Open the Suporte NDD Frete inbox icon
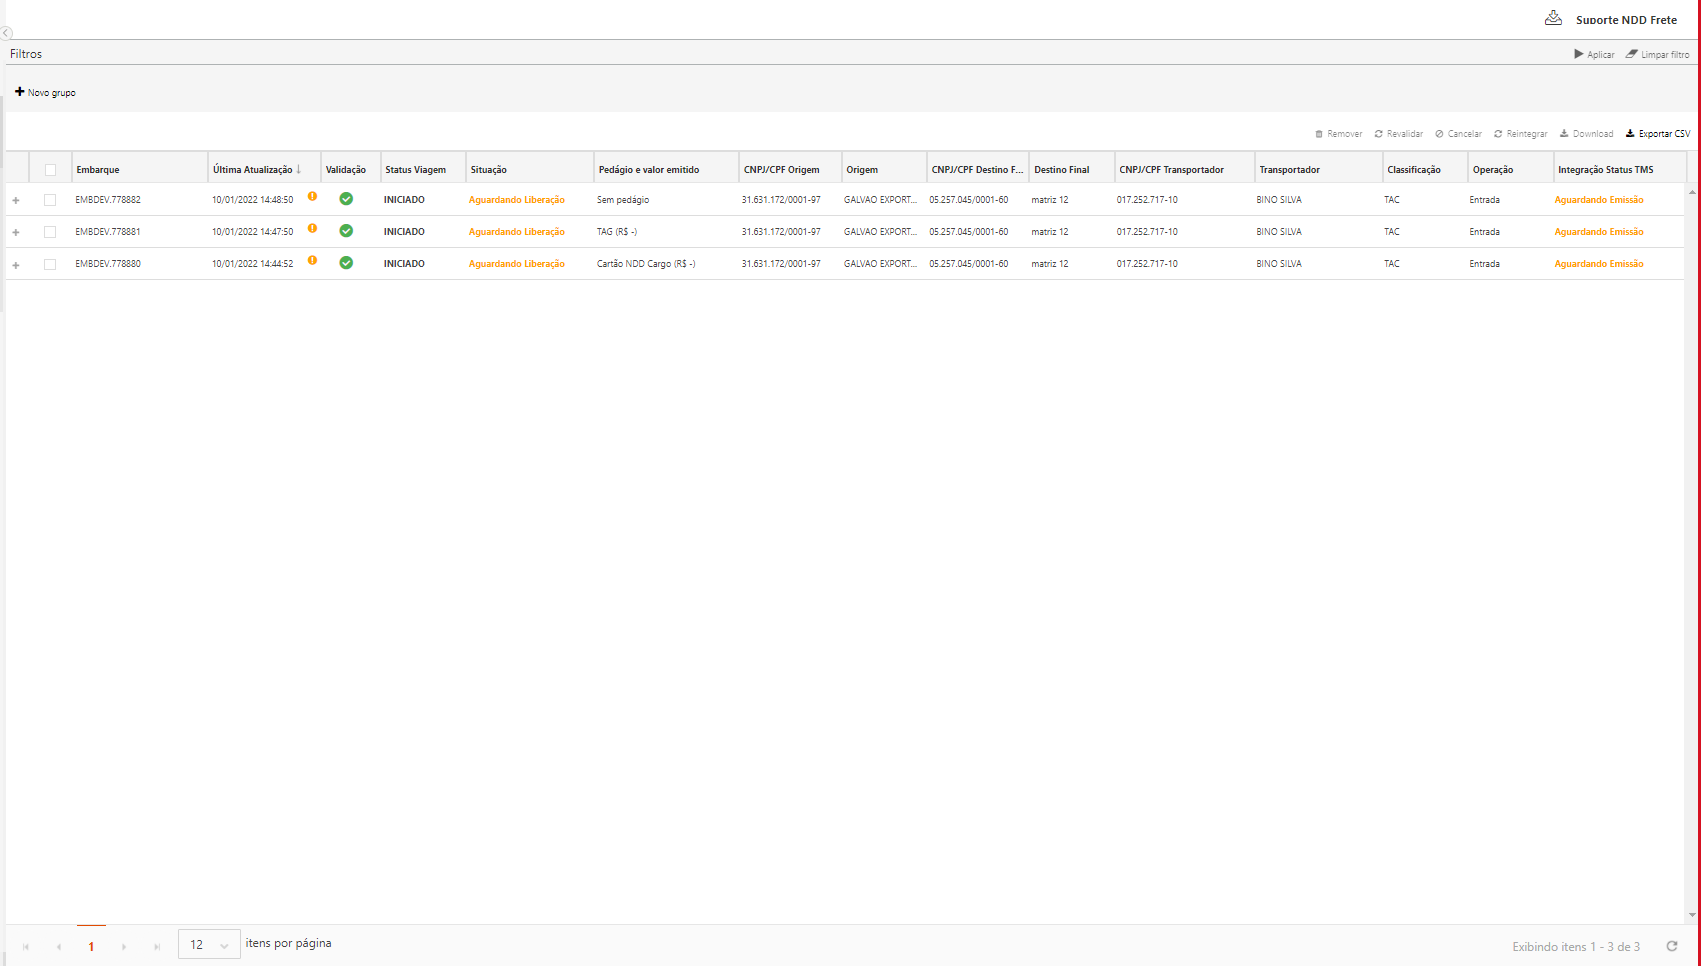Viewport: 1701px width, 966px height. tap(1553, 18)
